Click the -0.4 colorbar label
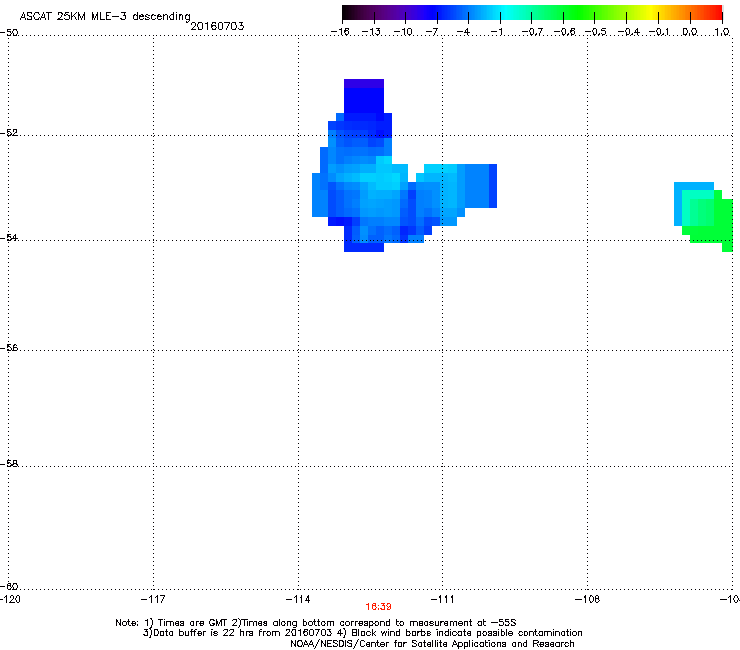The height and width of the screenshot is (650, 740). (629, 32)
